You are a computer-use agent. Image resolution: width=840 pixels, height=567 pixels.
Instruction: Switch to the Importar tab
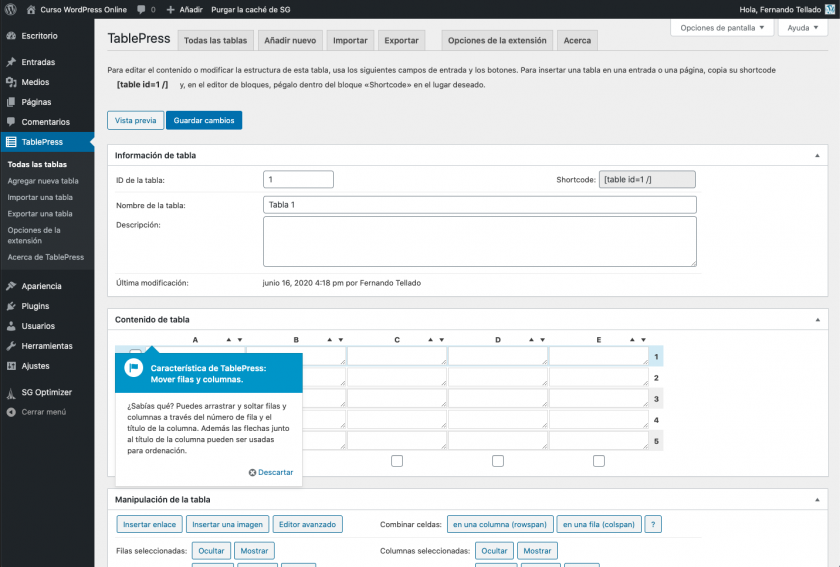click(350, 41)
